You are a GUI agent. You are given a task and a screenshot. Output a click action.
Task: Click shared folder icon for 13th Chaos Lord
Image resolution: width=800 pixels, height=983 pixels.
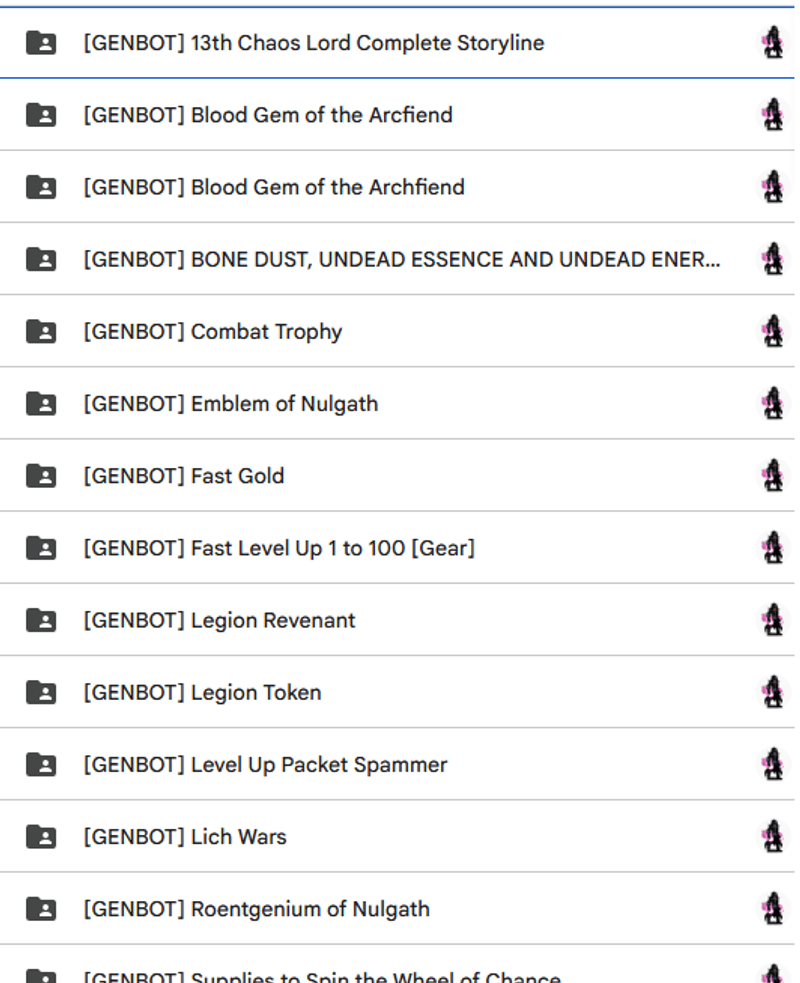tap(41, 43)
